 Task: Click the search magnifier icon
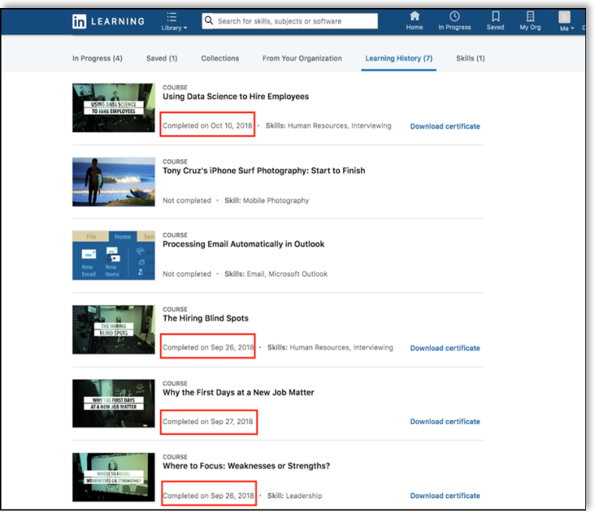[x=209, y=20]
